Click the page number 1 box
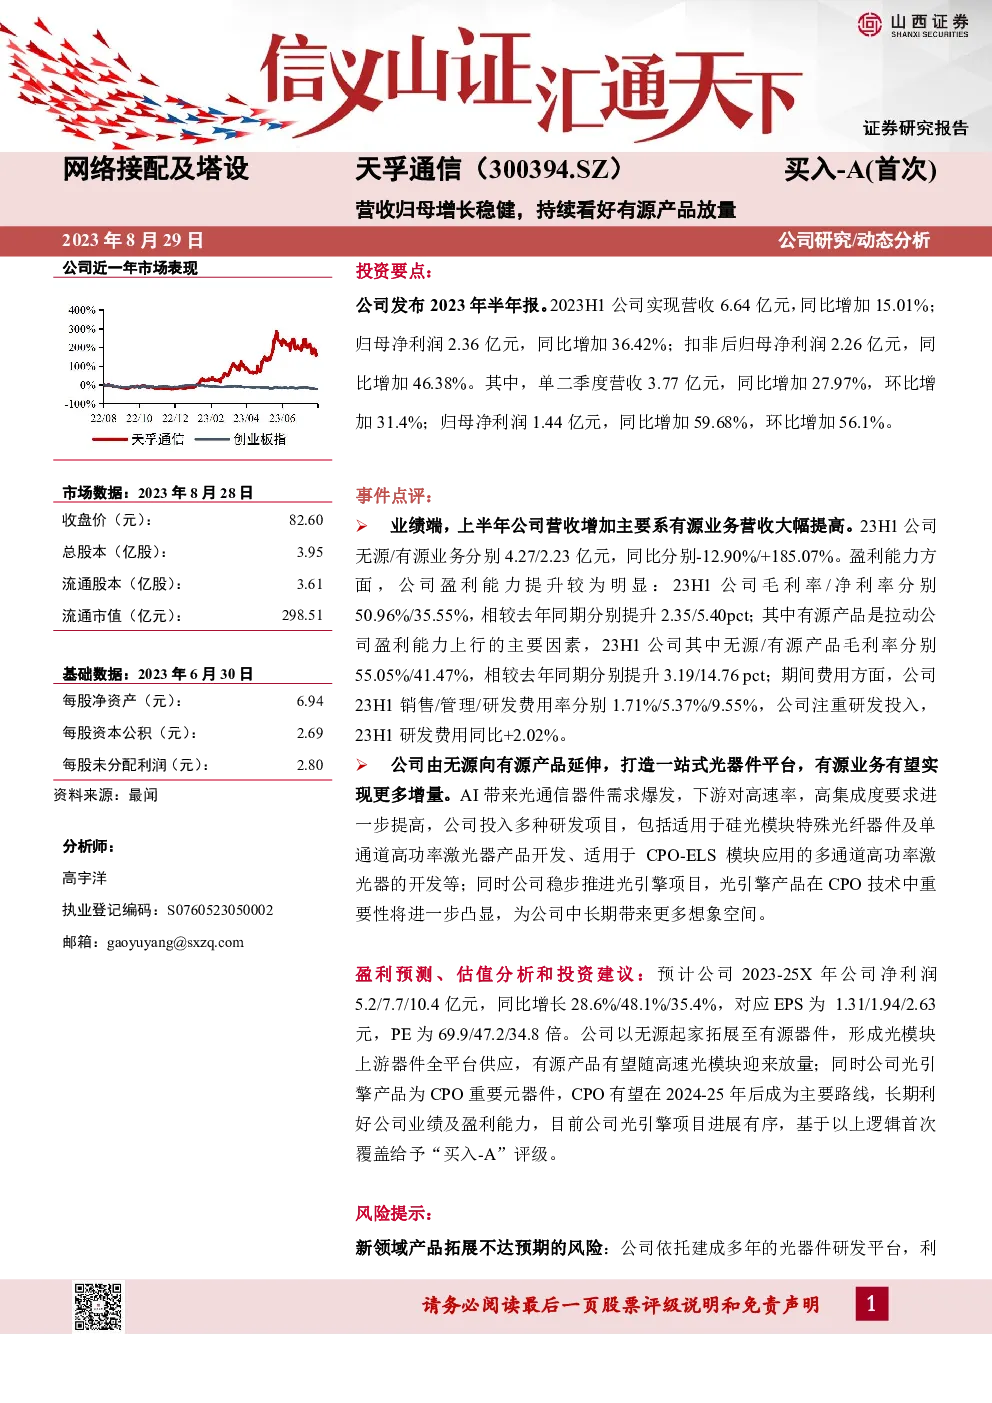The width and height of the screenshot is (992, 1403). (871, 1303)
